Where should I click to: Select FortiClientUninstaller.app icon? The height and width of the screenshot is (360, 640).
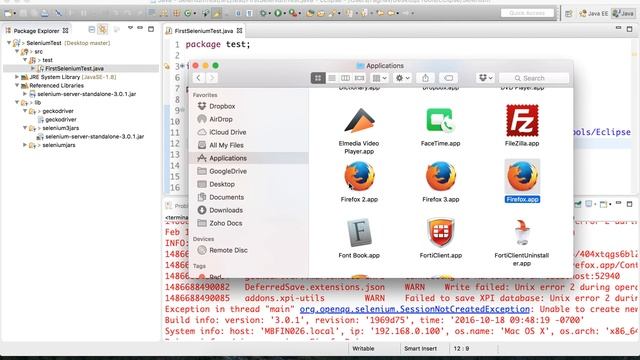coord(522,233)
